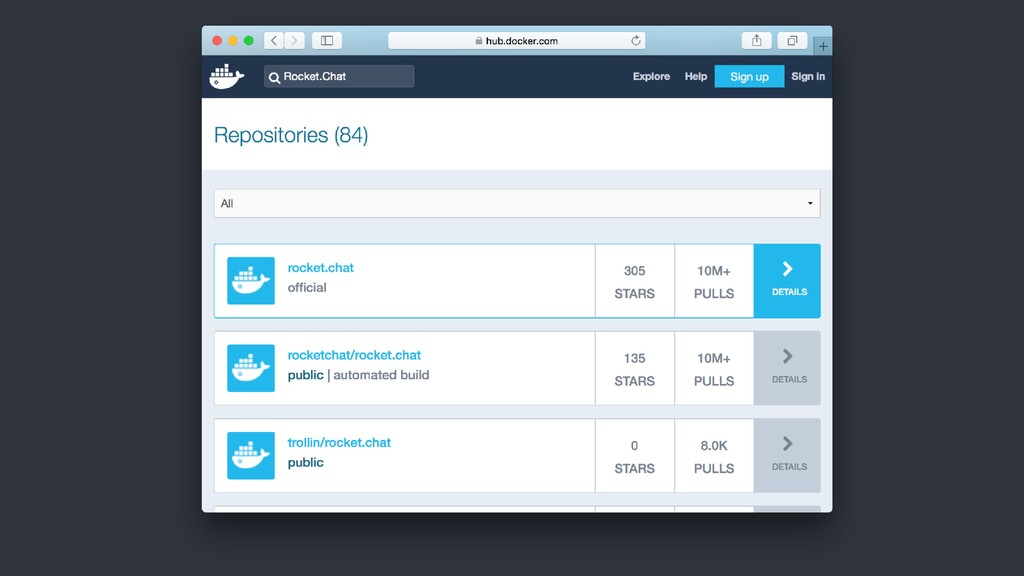Screen dimensions: 1024x576
Task: Click the 0 STARS cell
Action: point(635,456)
